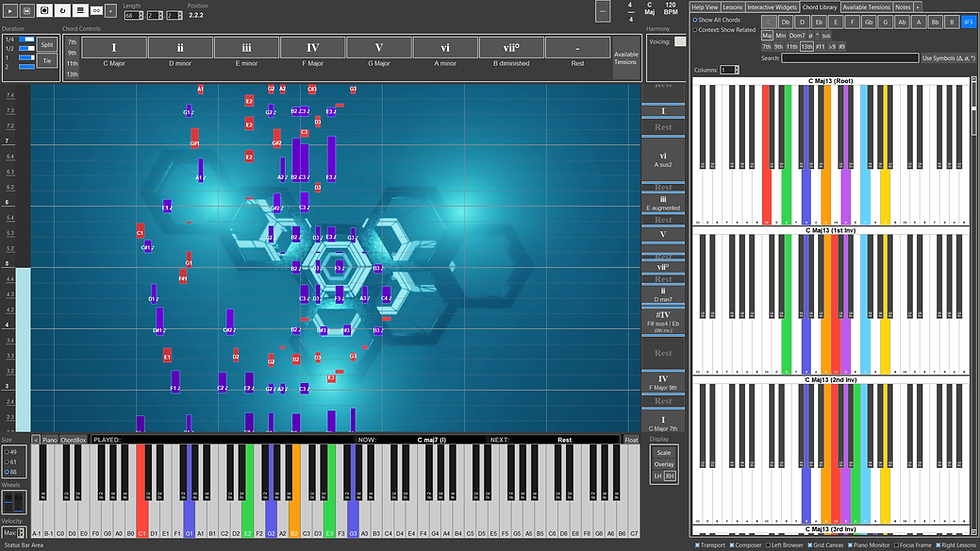Select the C Maj13 (1st Inv) keyboard

[x=832, y=305]
